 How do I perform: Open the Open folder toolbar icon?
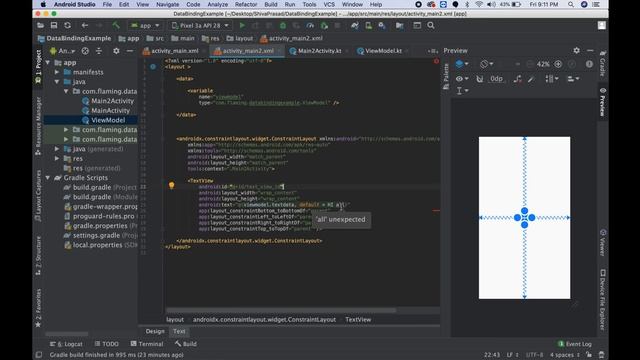[40, 25]
